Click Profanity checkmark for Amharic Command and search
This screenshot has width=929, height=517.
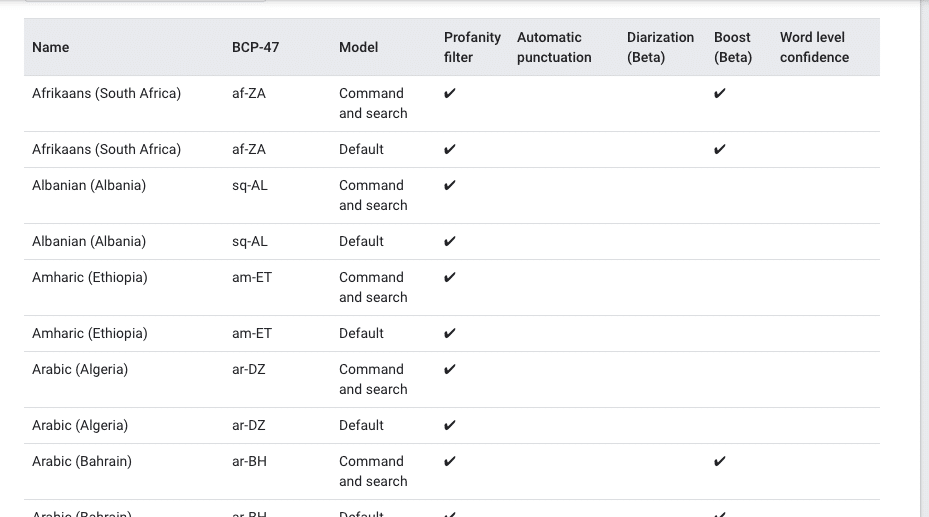click(450, 278)
